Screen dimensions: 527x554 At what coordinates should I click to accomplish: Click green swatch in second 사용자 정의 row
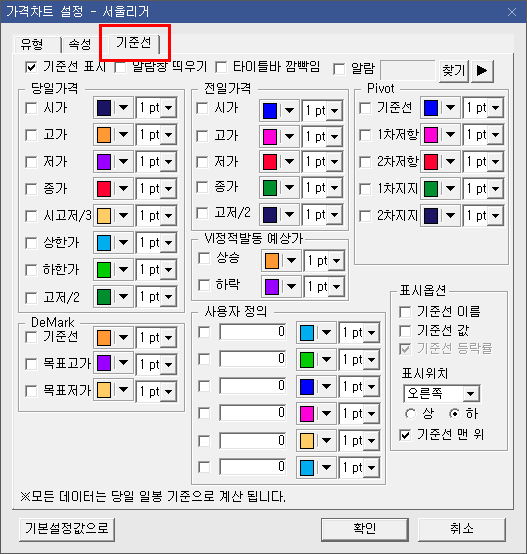coord(307,360)
